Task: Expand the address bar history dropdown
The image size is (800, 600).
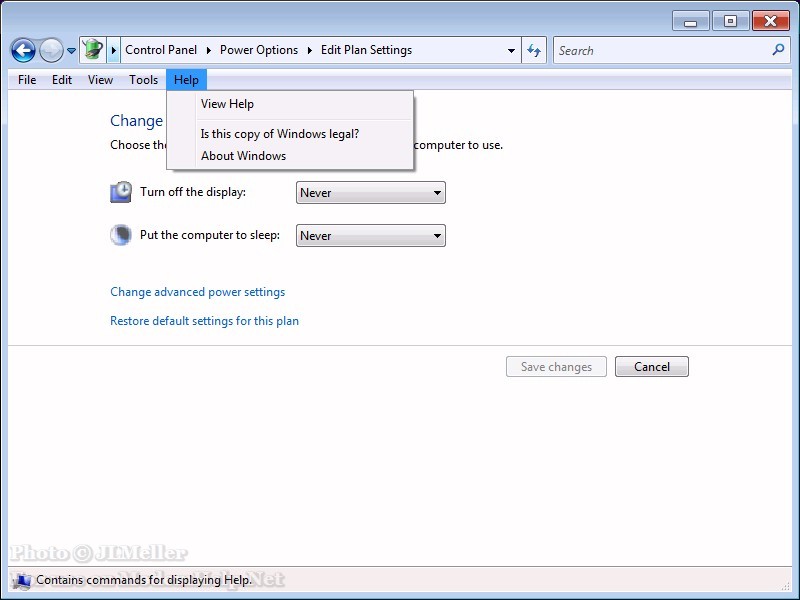Action: 512,50
